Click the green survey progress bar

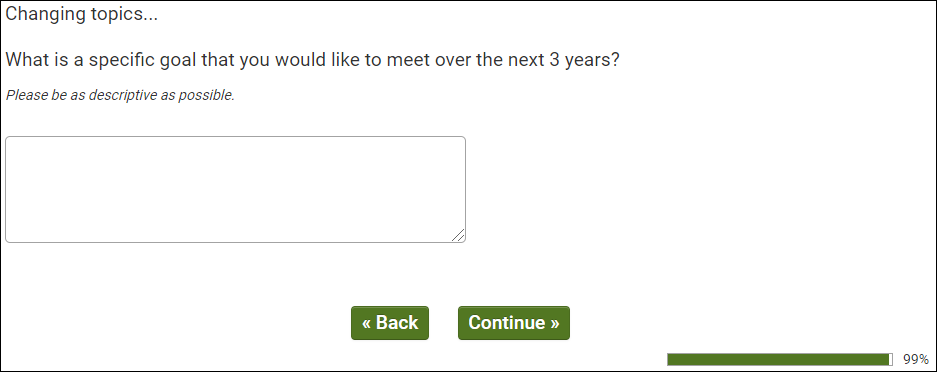pos(780,359)
